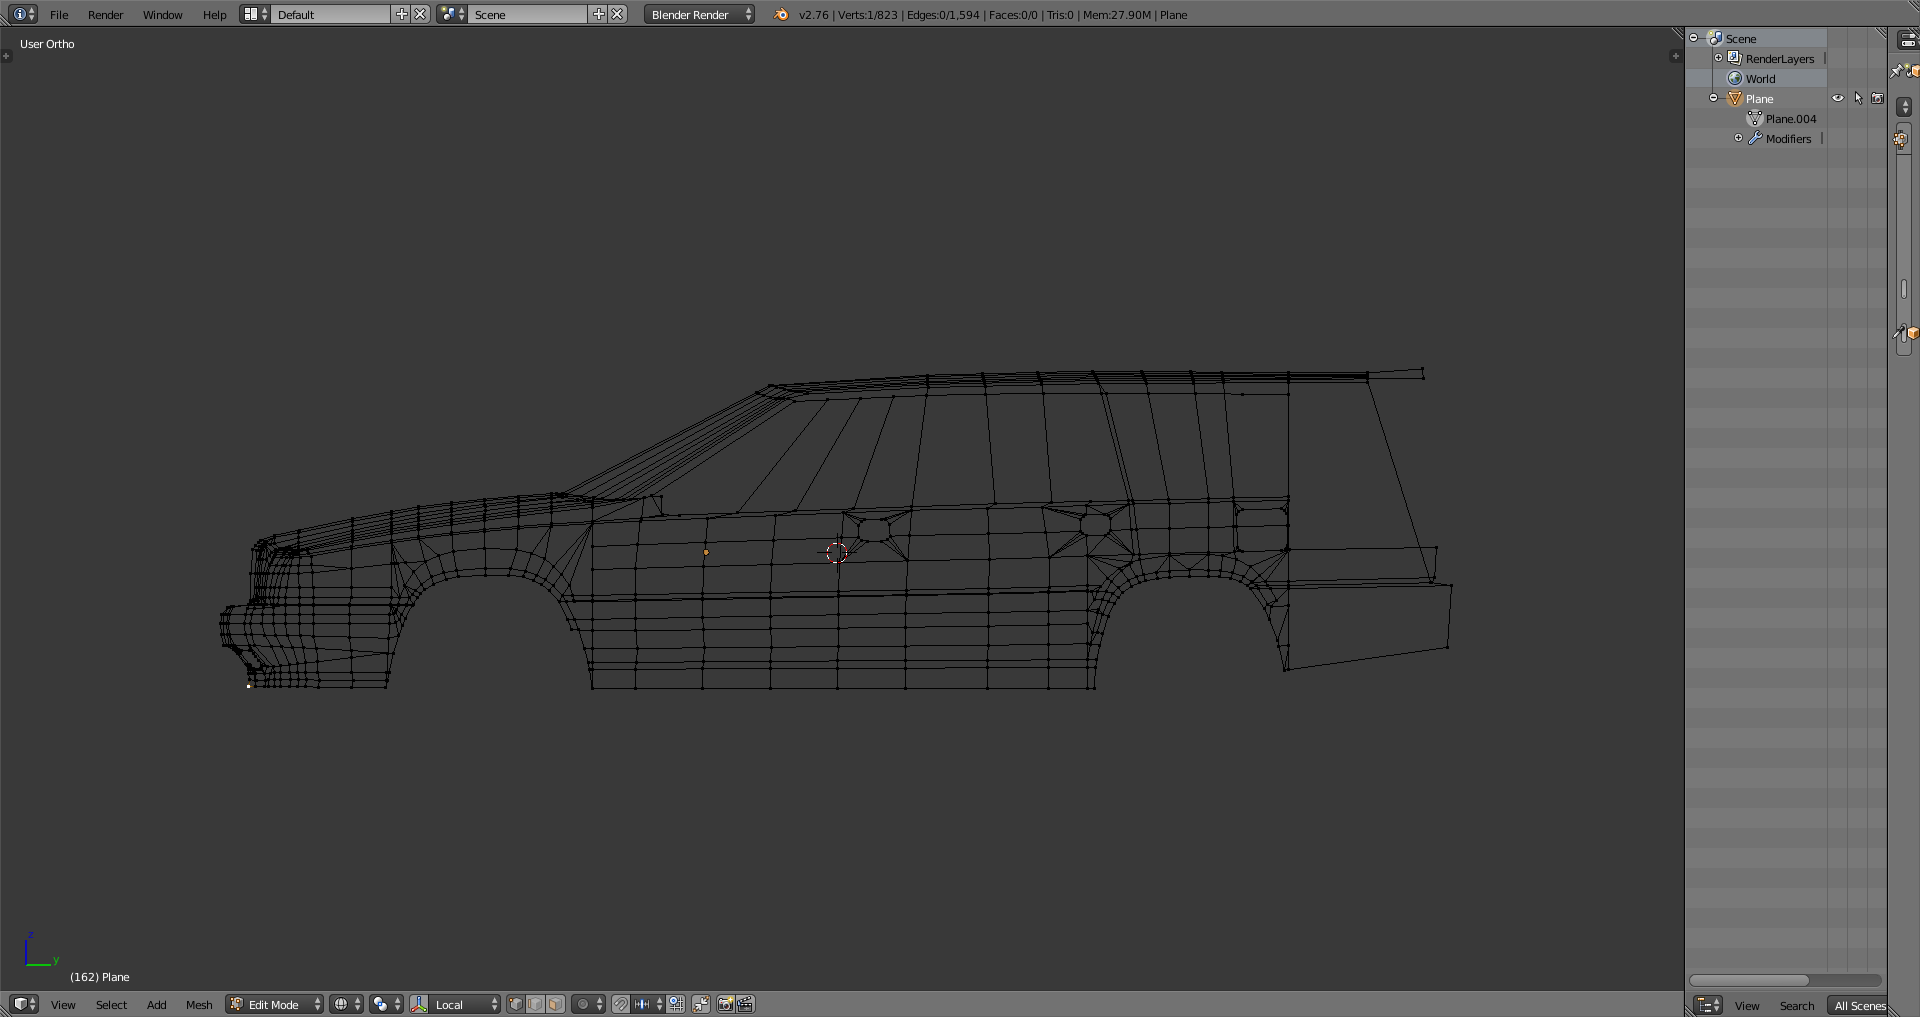Open the File menu
1920x1017 pixels.
[x=59, y=15]
